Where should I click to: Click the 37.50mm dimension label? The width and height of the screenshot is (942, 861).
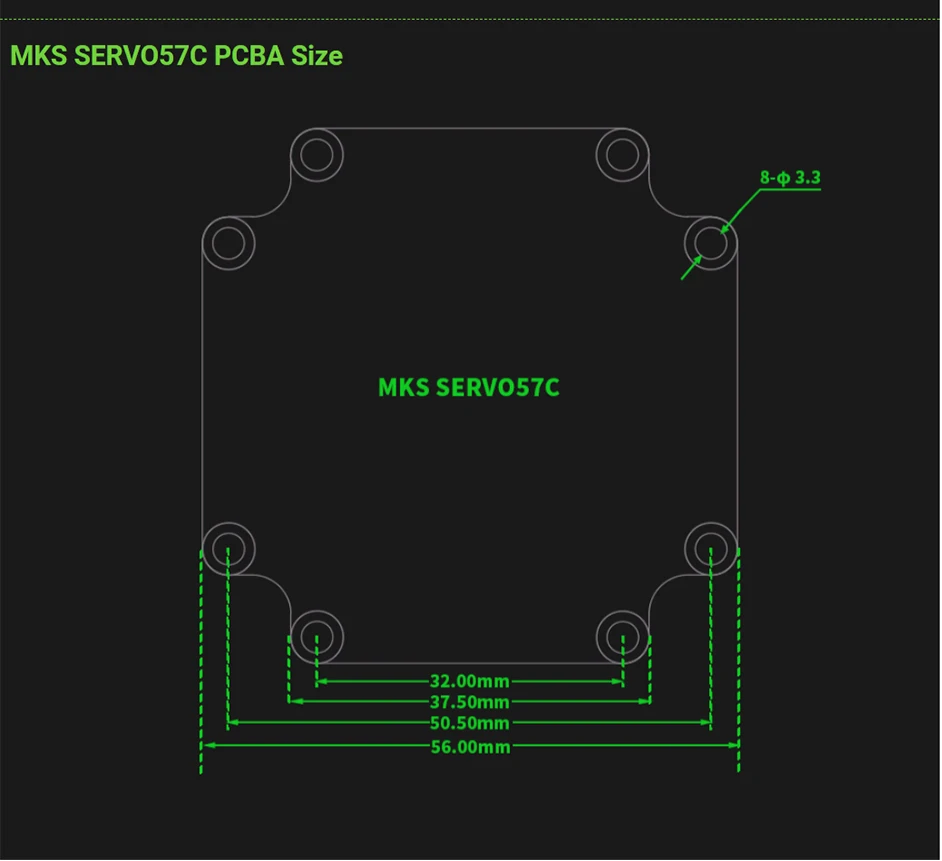[470, 702]
